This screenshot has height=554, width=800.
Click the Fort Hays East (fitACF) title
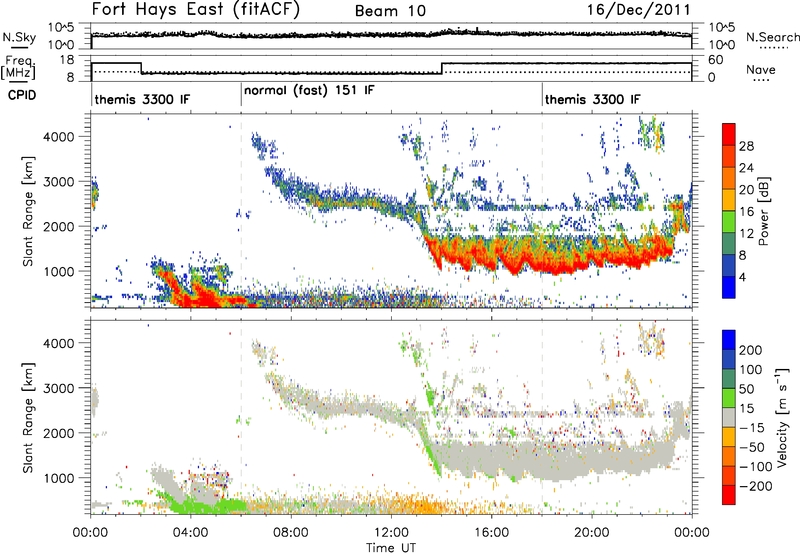click(x=196, y=10)
